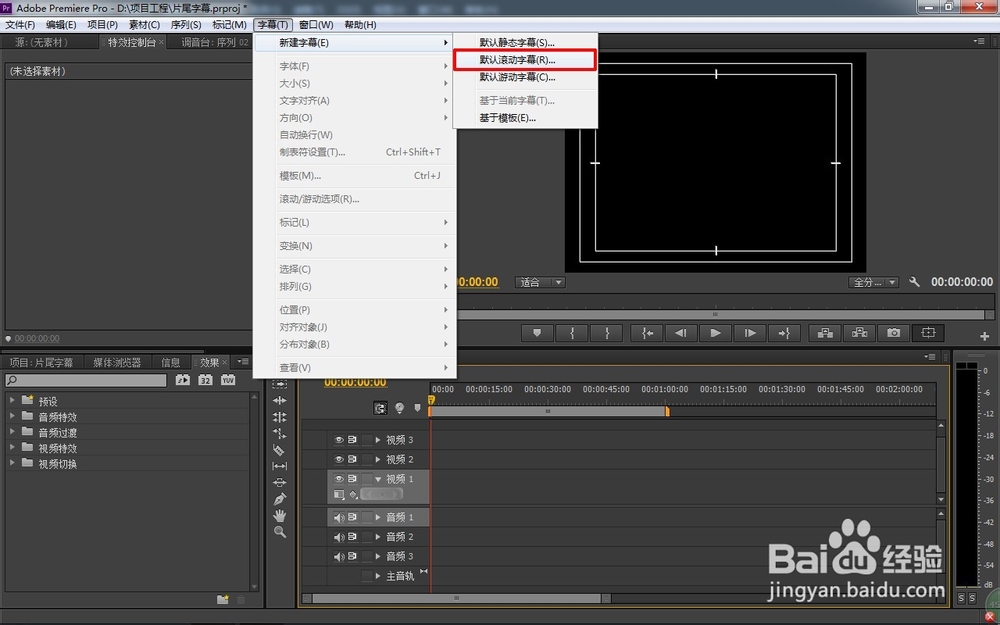Viewport: 1000px width, 625px height.
Task: Choose 基于模板(E)... from submenu
Action: click(x=525, y=118)
